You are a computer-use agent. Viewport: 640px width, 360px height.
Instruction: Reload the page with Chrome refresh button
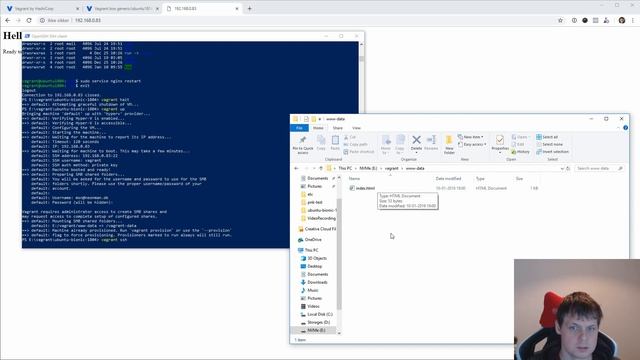click(x=29, y=20)
